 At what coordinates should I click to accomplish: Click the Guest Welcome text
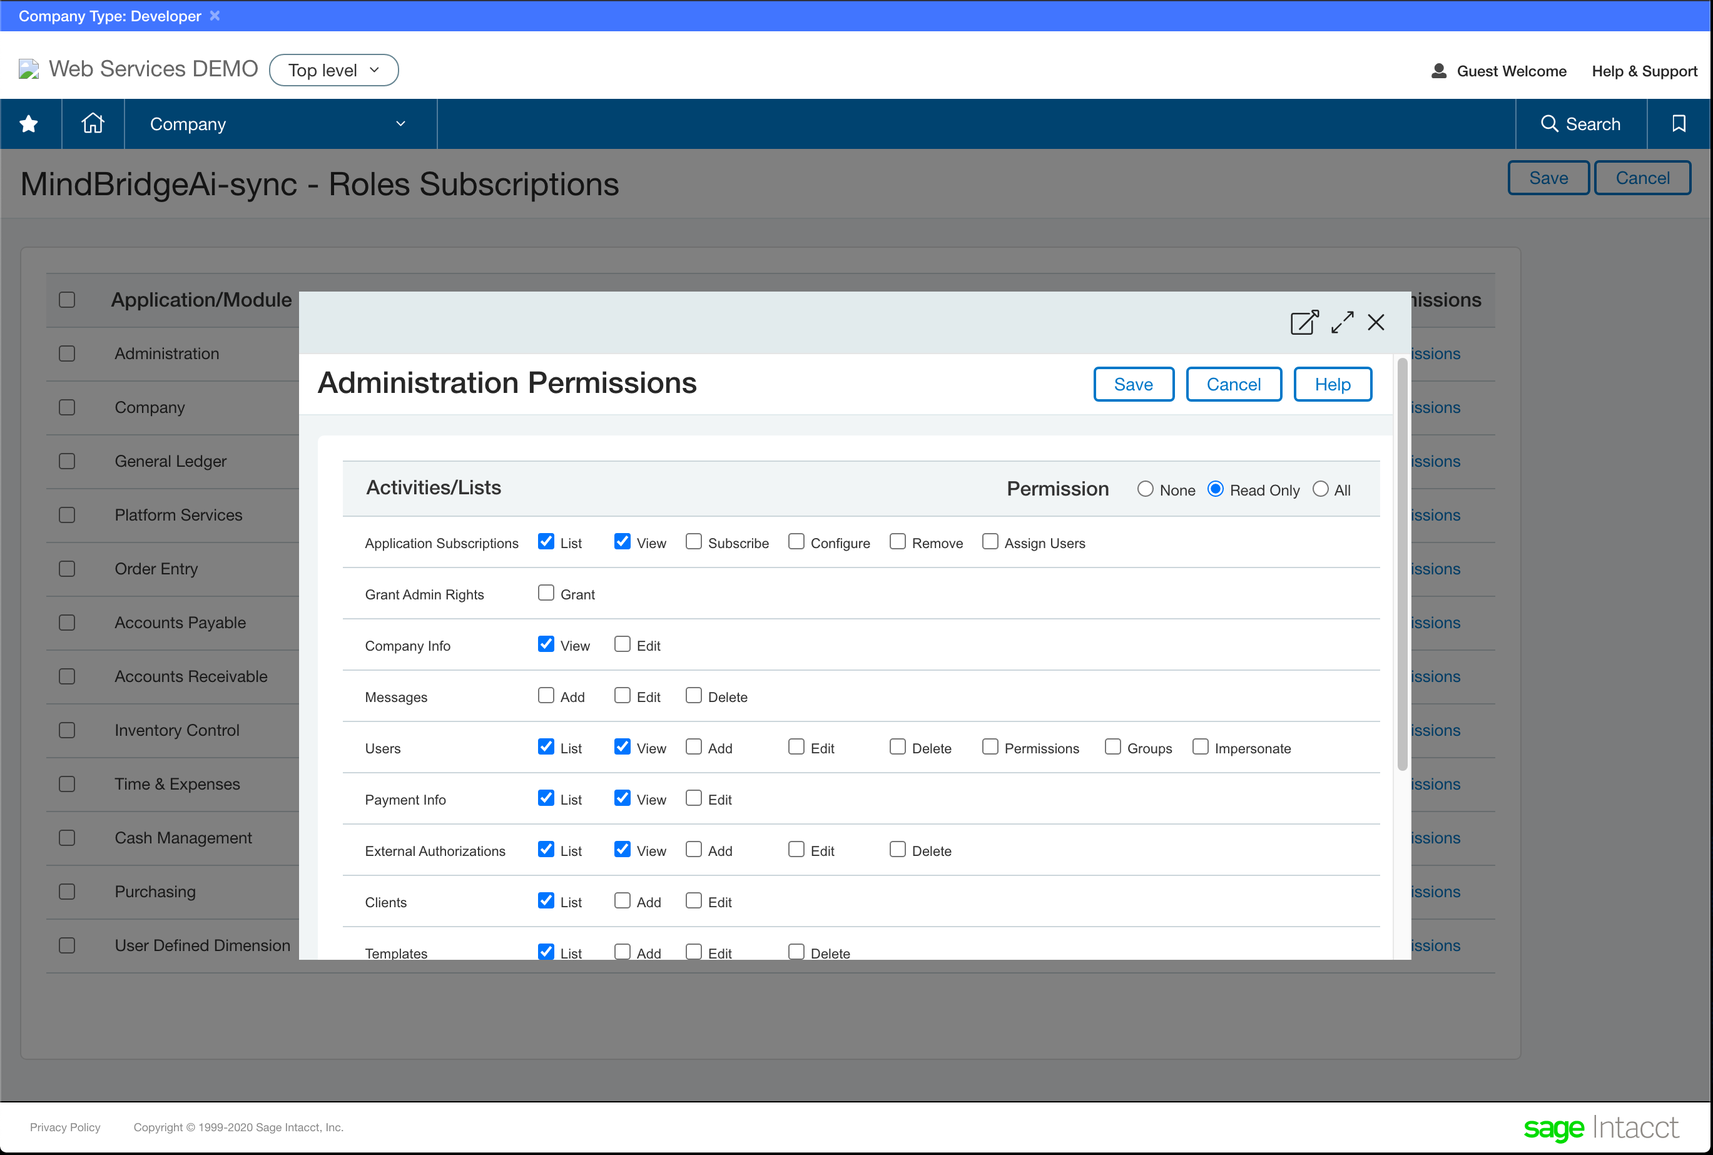point(1511,71)
